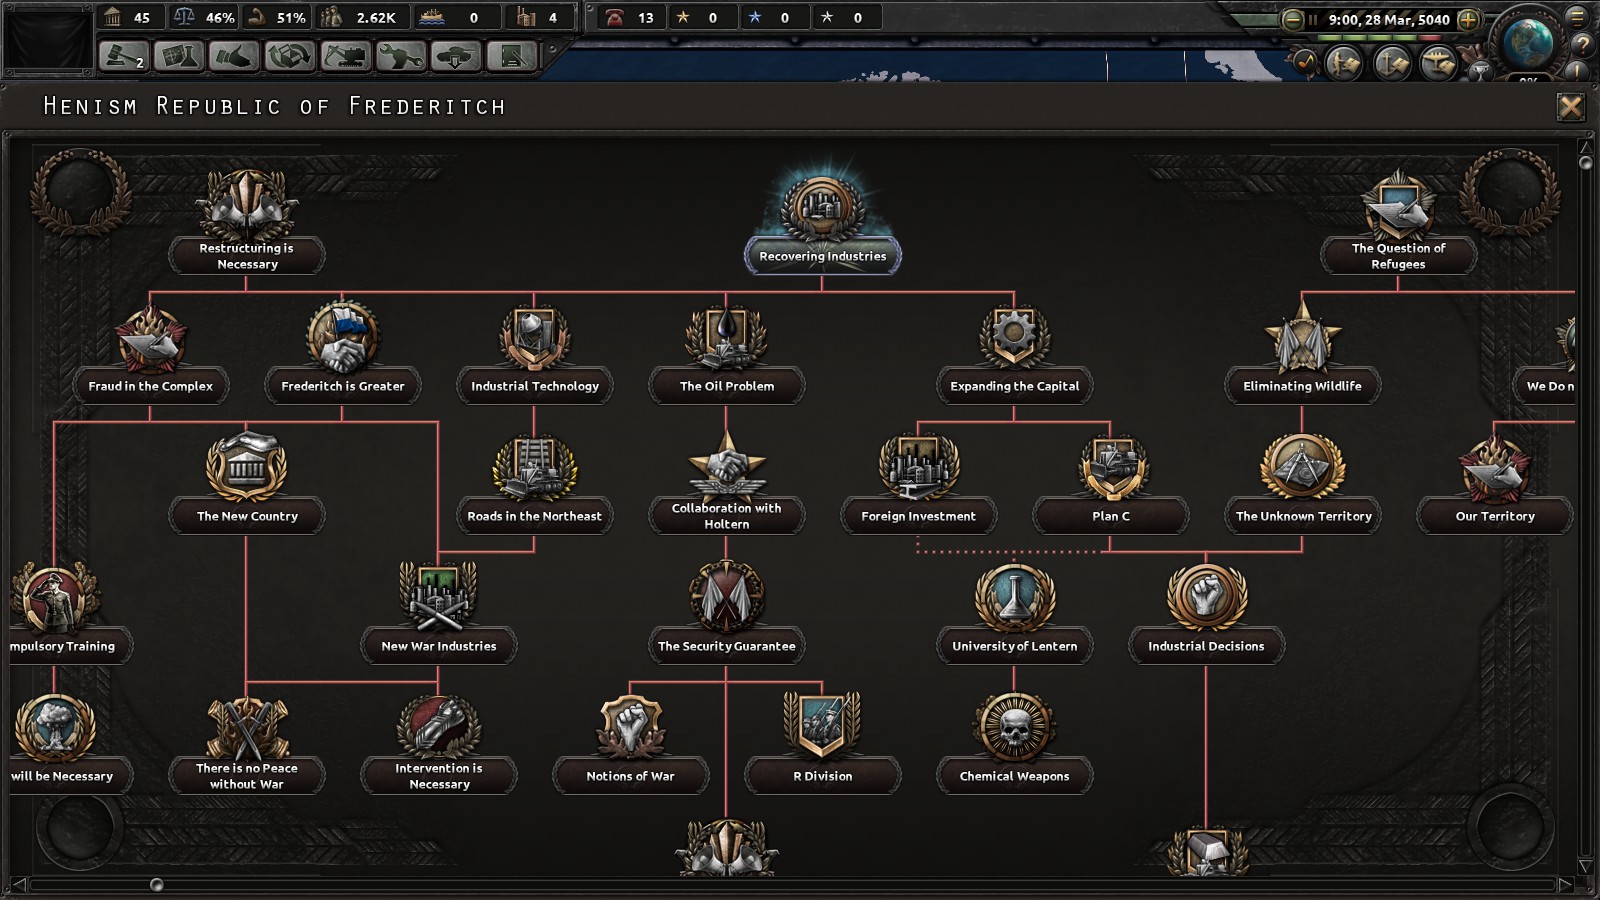1600x900 pixels.
Task: Select The Oil Problem focus icon
Action: 727,338
